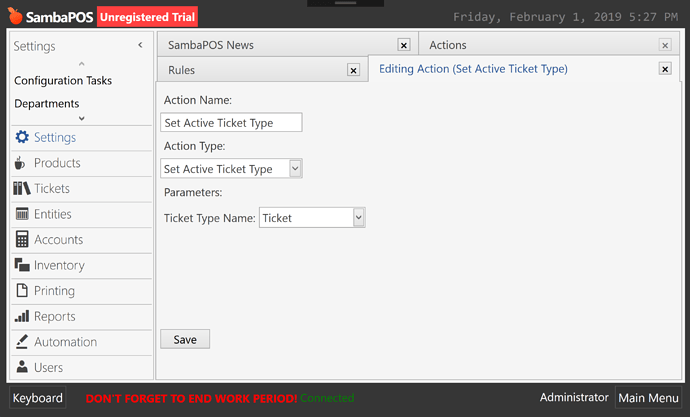Go to Main Menu

point(648,398)
